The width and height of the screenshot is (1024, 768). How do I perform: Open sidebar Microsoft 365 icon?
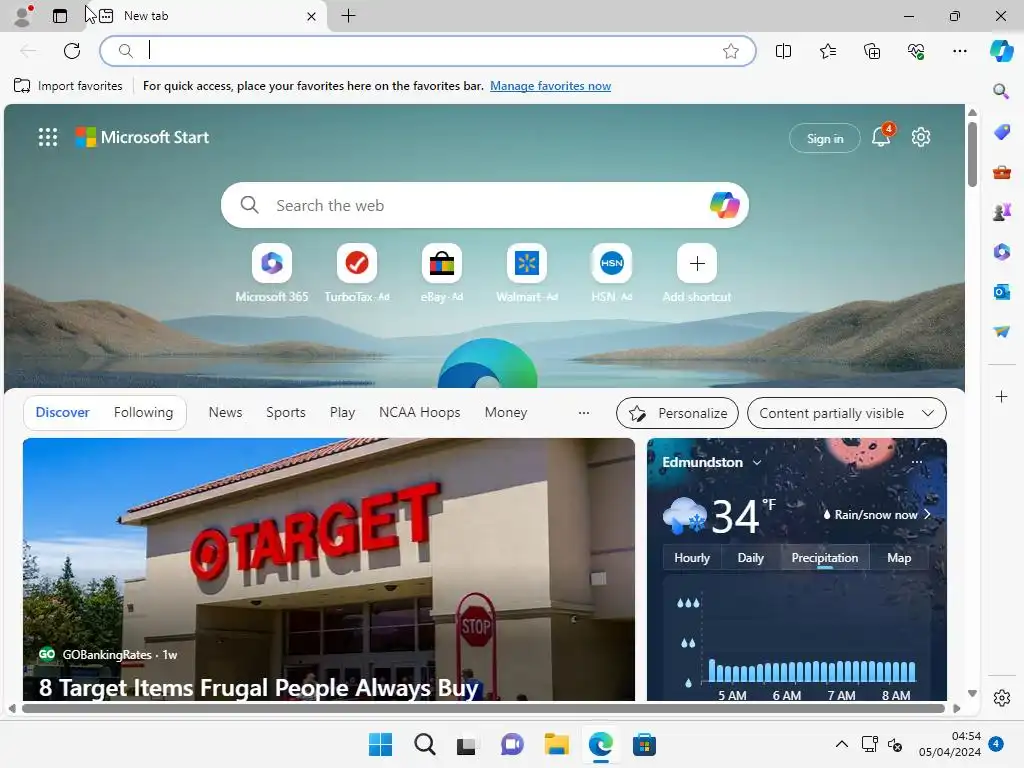click(1001, 251)
